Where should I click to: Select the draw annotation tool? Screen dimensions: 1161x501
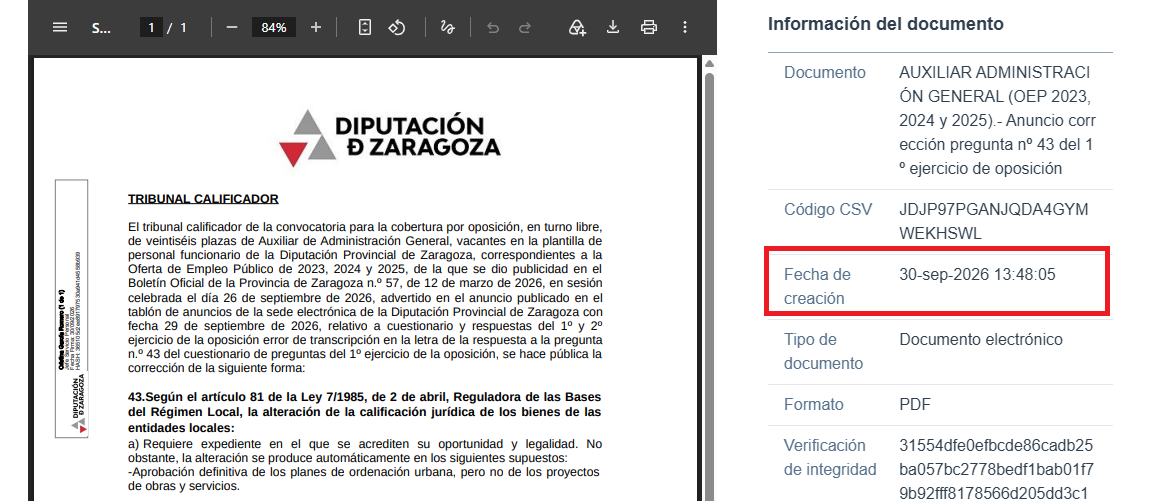coord(447,27)
